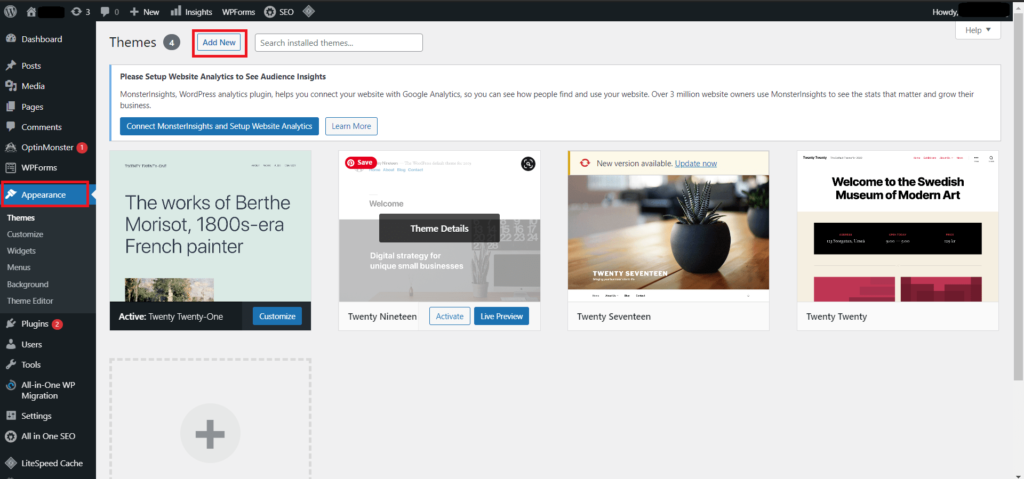Click the Plugins update count badge 2
This screenshot has height=479, width=1024.
click(57, 323)
